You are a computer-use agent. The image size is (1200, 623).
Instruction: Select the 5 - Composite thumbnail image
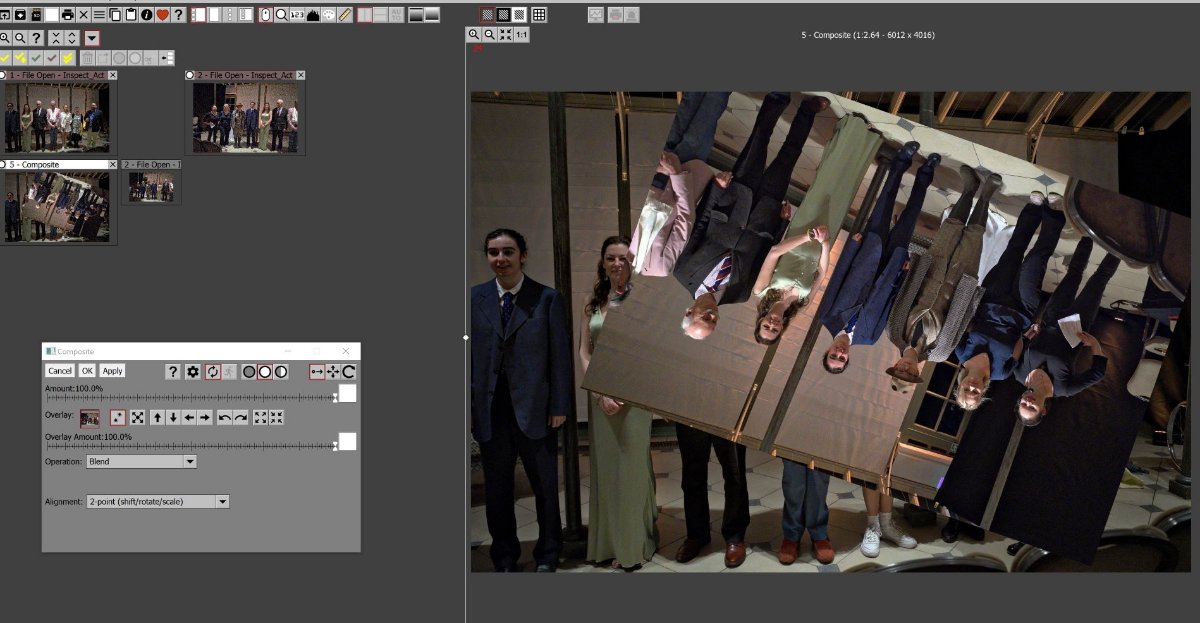pyautogui.click(x=57, y=206)
